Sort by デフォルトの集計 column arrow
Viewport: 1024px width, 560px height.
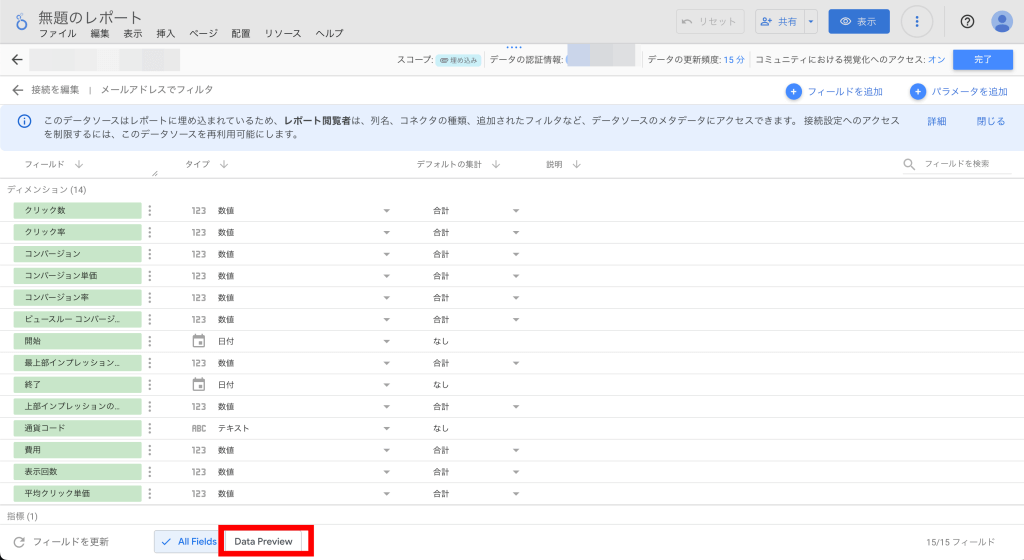pyautogui.click(x=496, y=164)
